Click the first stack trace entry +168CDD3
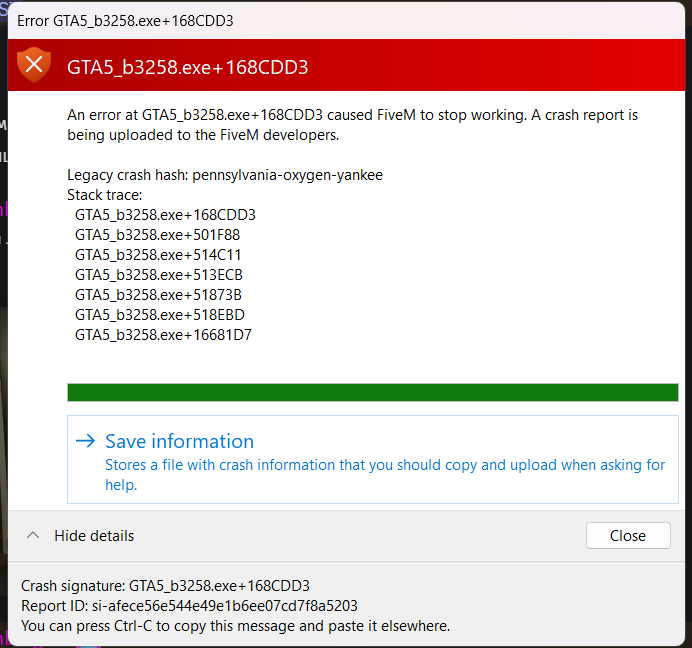Screen dimensions: 692x648 click(165, 215)
